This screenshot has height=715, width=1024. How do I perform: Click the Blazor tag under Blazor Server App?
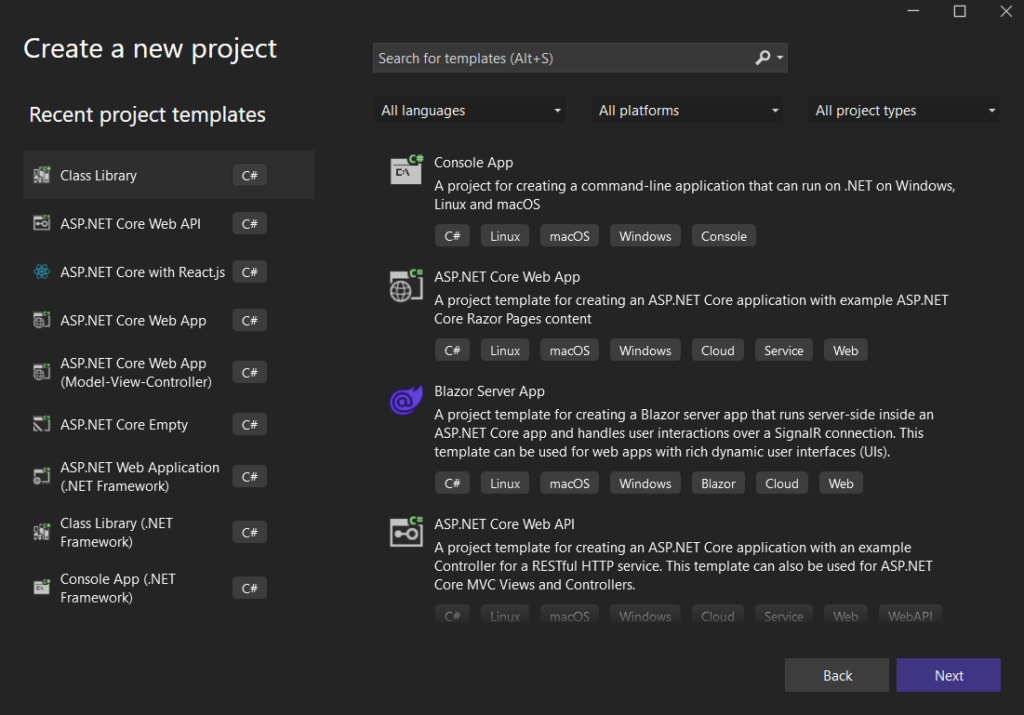[718, 482]
